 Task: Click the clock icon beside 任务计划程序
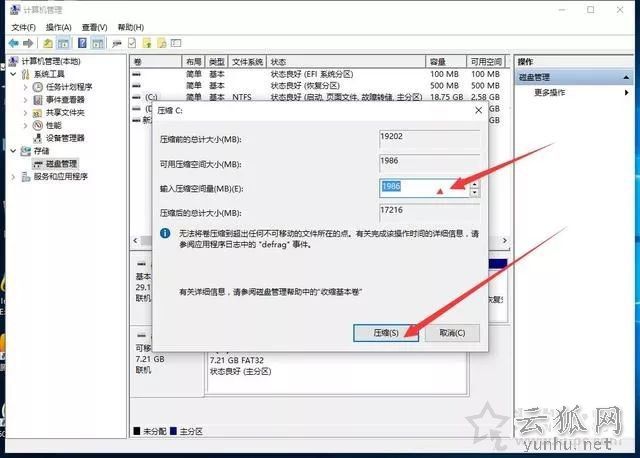(x=38, y=87)
